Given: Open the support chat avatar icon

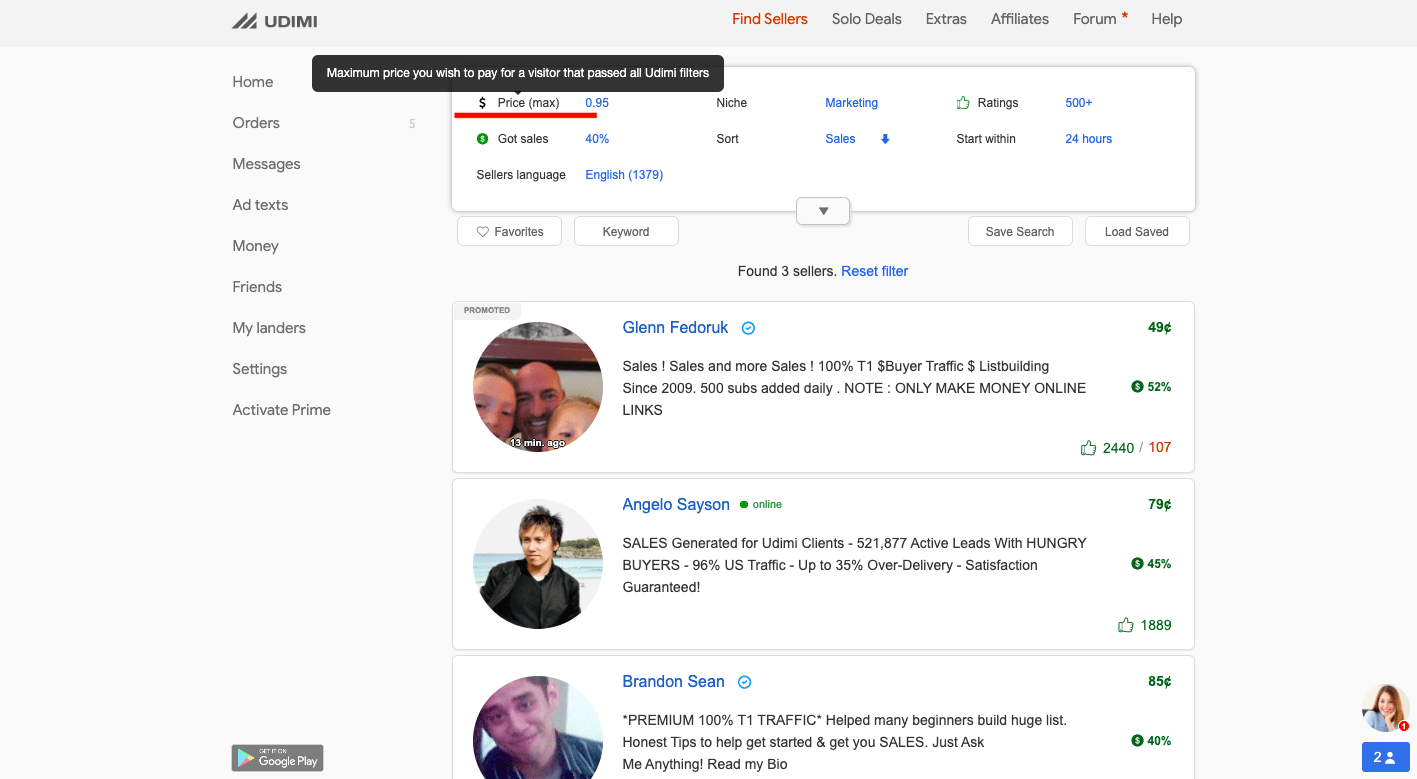Looking at the screenshot, I should click(1385, 707).
